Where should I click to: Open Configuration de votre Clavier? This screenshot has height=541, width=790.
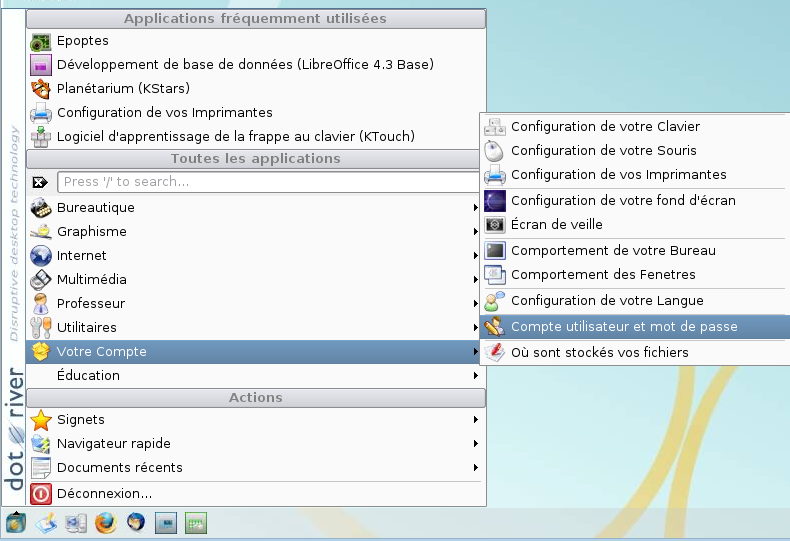(x=605, y=127)
